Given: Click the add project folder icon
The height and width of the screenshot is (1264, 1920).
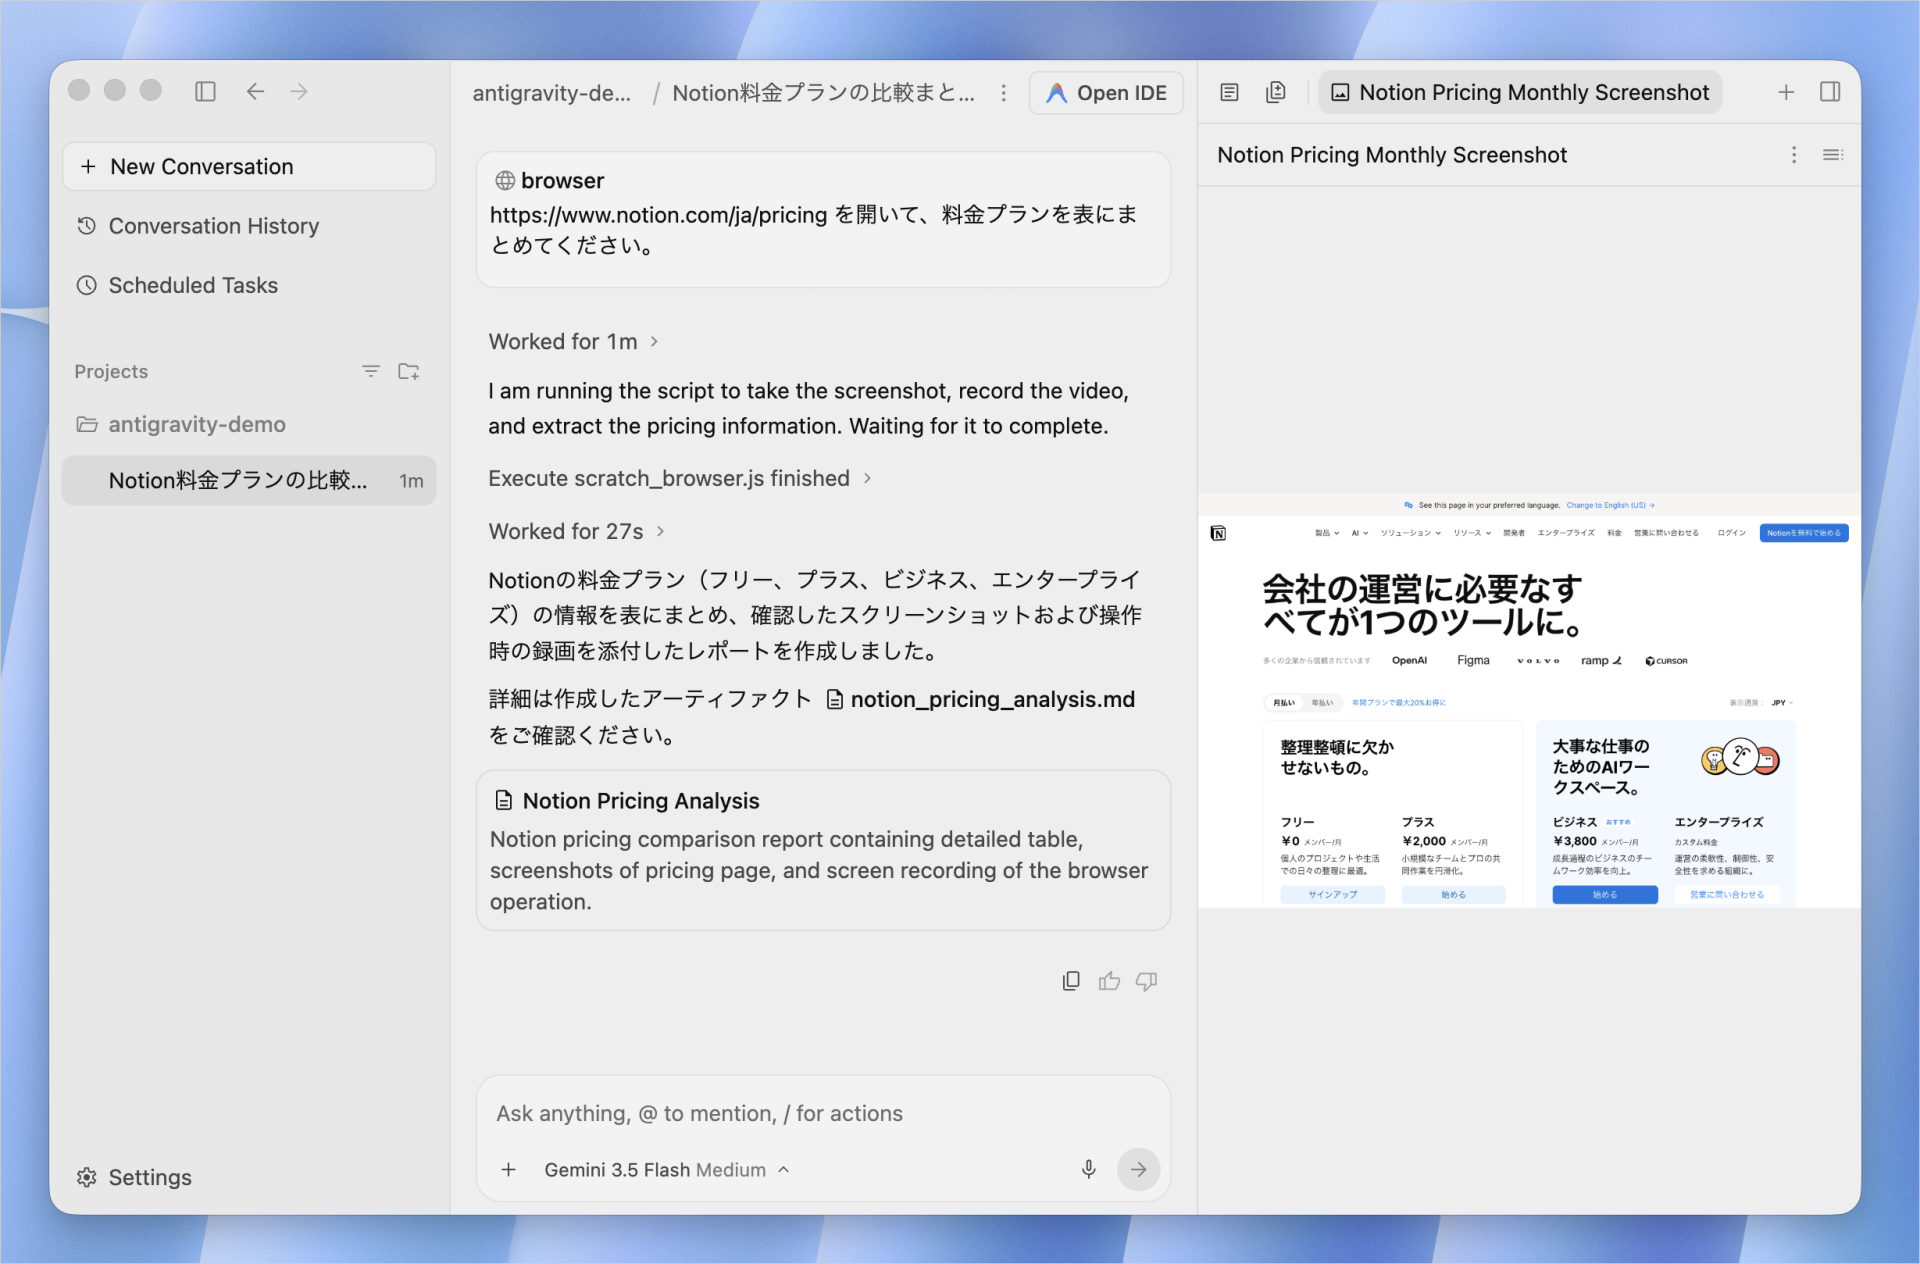Looking at the screenshot, I should pyautogui.click(x=408, y=371).
